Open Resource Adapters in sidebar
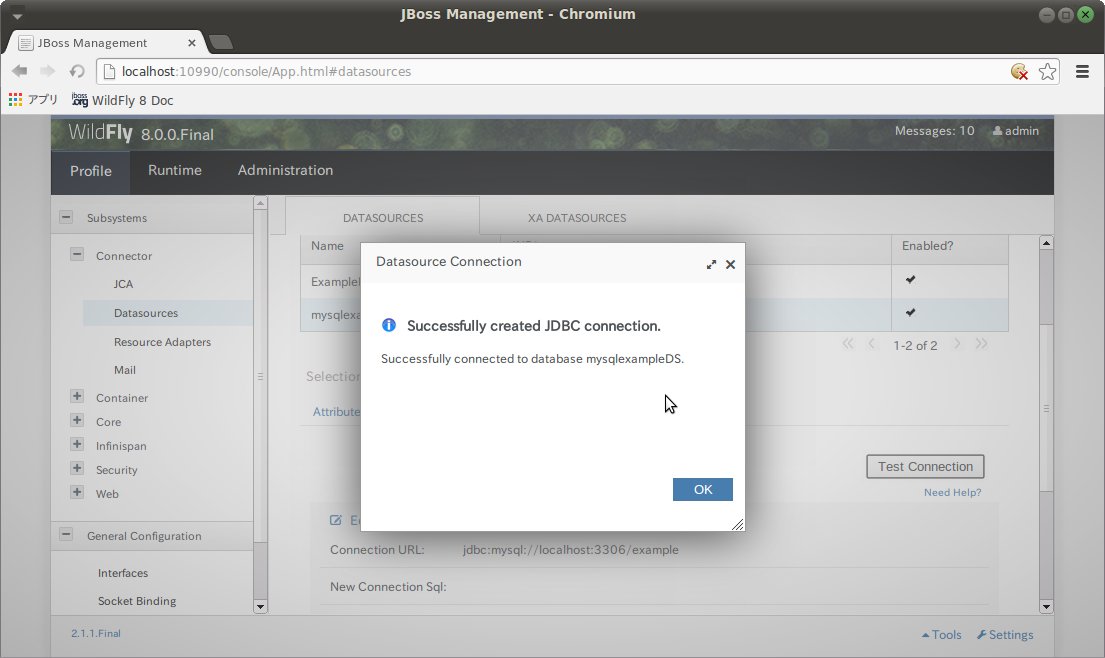 tap(162, 342)
